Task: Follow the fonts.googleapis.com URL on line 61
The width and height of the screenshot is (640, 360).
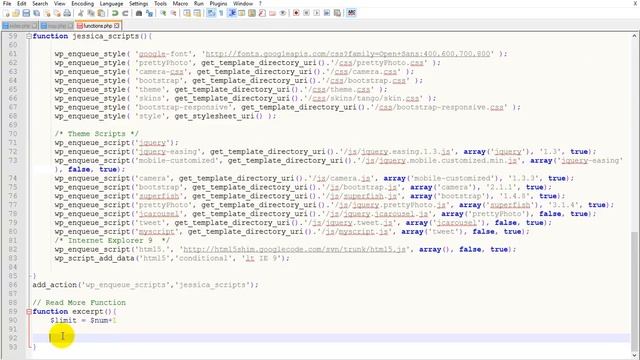Action: (347, 54)
